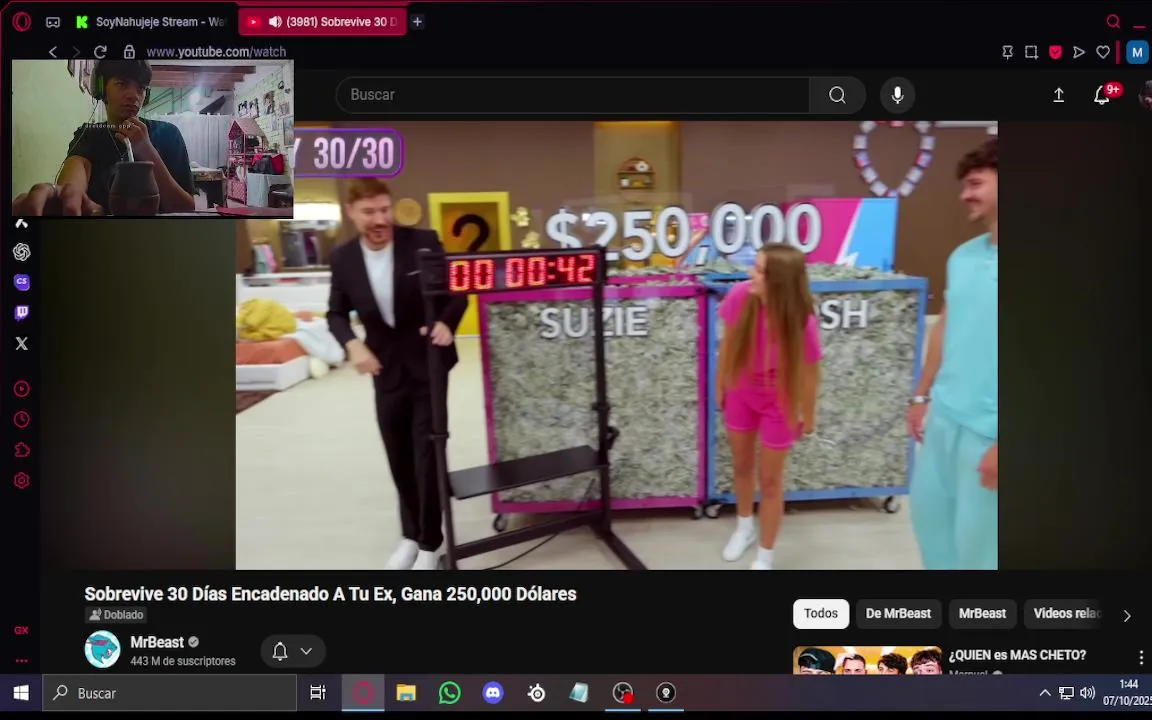The height and width of the screenshot is (720, 1152).
Task: Open extensions cube in sidebar
Action: click(x=21, y=450)
